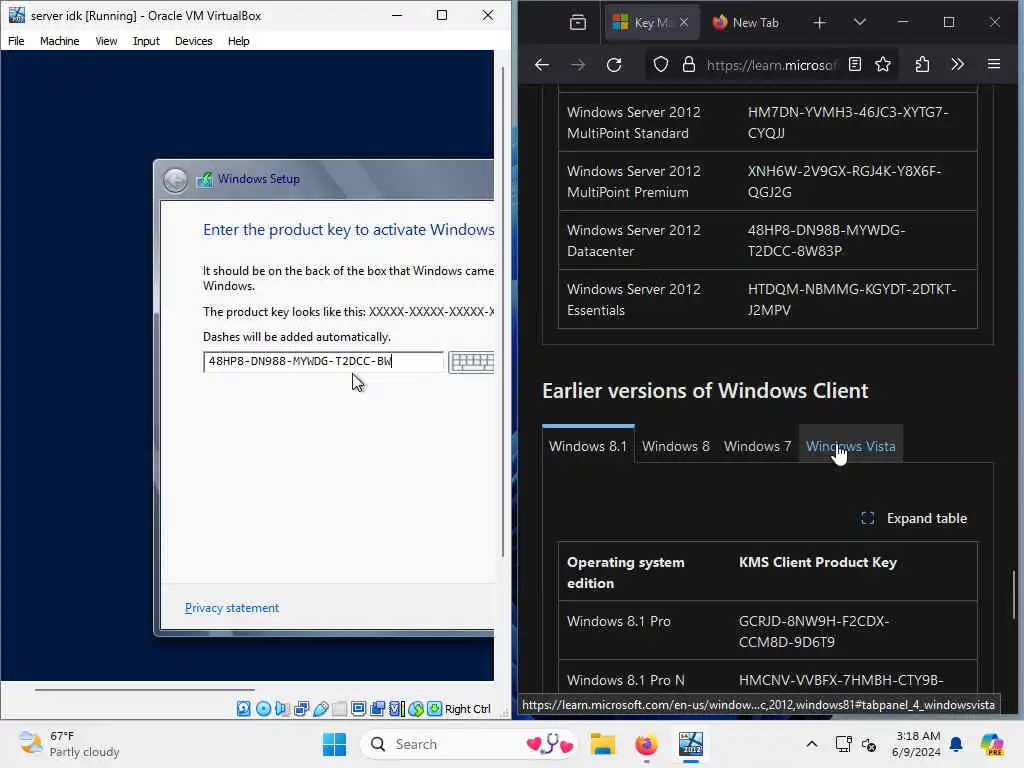The height and width of the screenshot is (768, 1024).
Task: Switch to the Windows 8 tab
Action: point(675,446)
